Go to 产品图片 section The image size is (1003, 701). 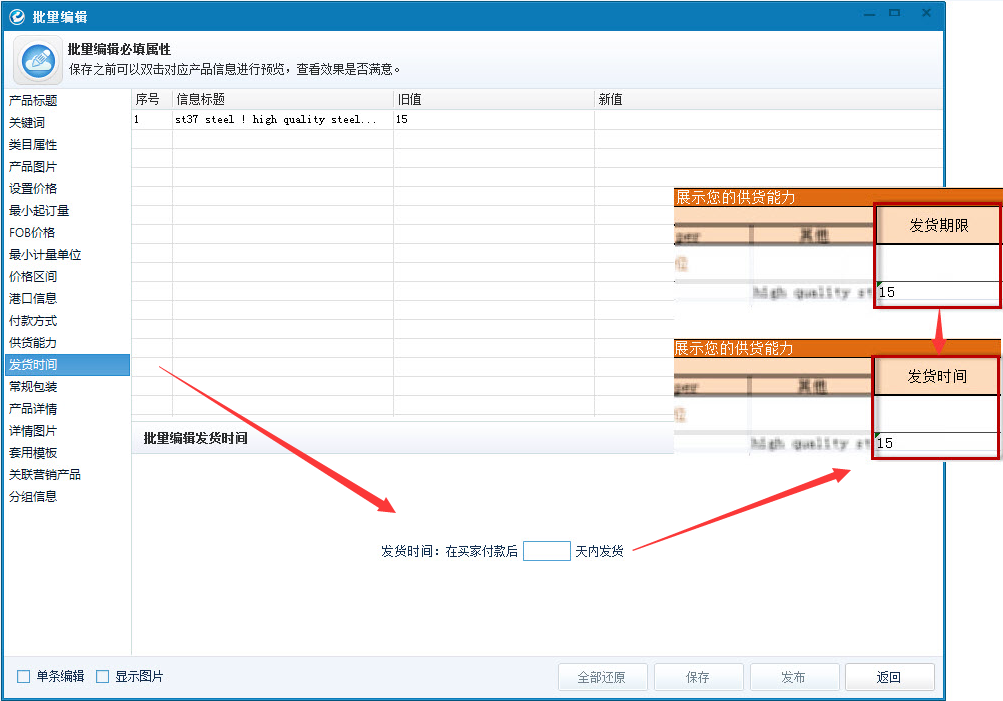(33, 167)
